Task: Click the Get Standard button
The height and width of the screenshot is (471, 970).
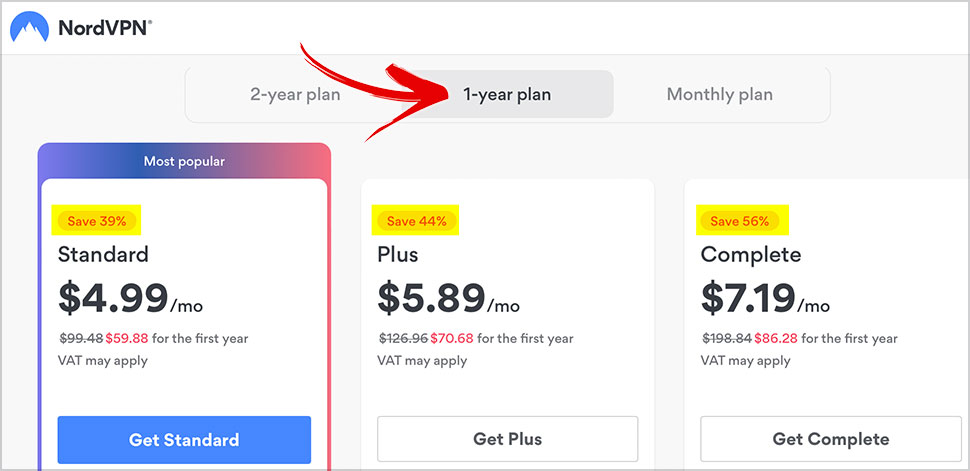Action: [184, 440]
